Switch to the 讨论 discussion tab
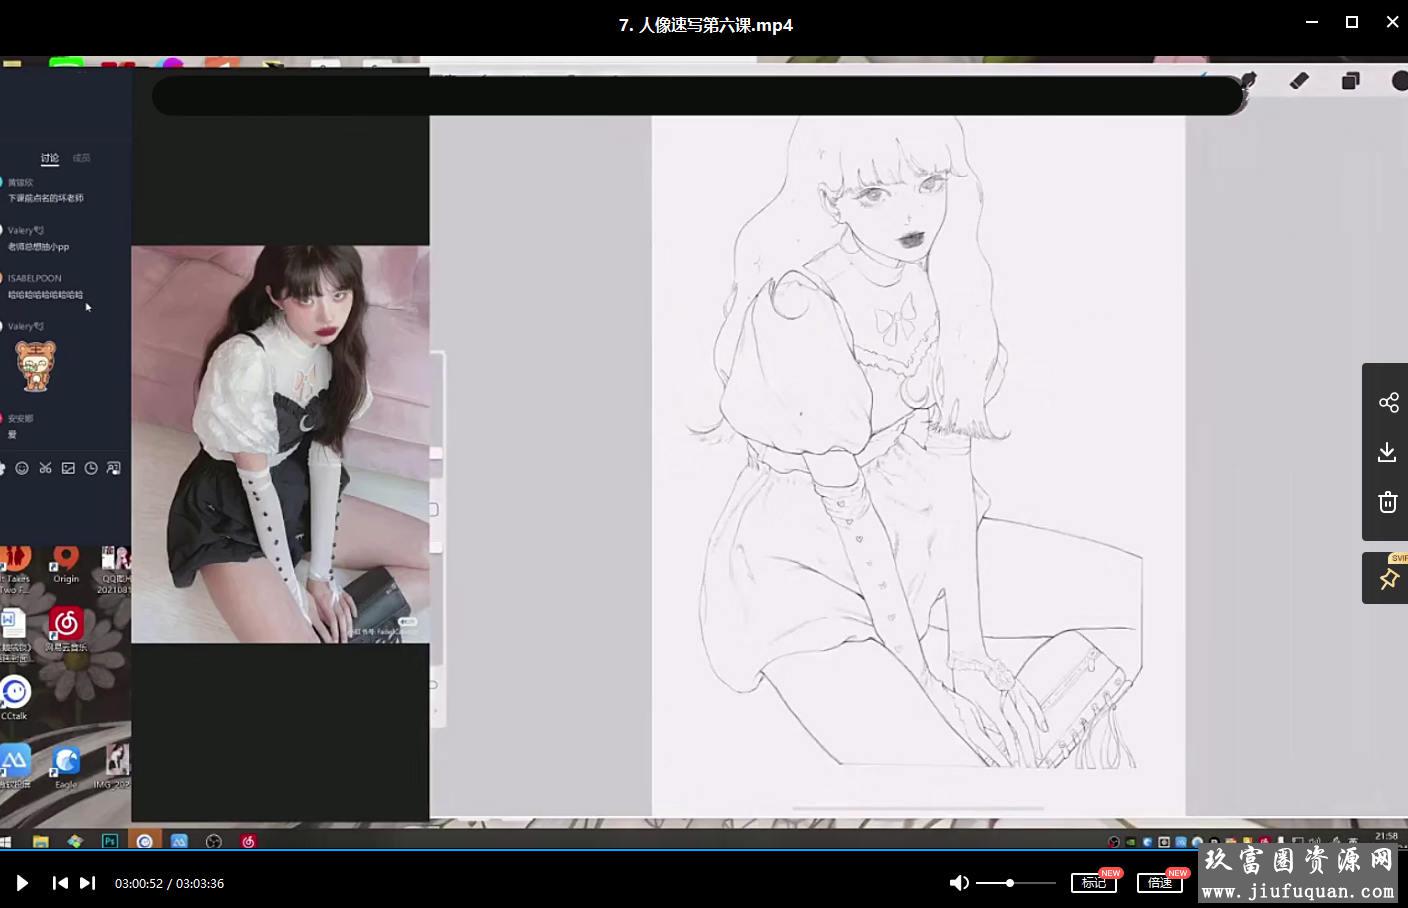Screen dimensions: 1408x908 pyautogui.click(x=50, y=158)
